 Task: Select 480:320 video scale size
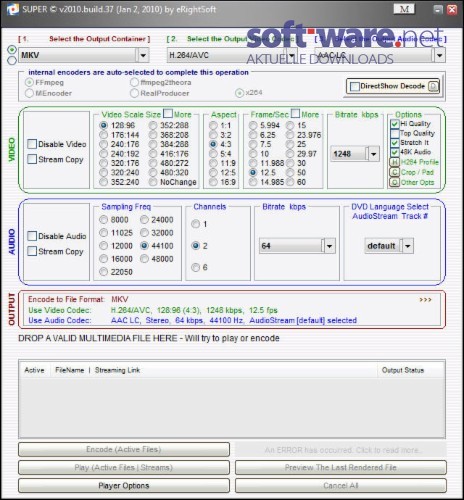click(x=153, y=172)
